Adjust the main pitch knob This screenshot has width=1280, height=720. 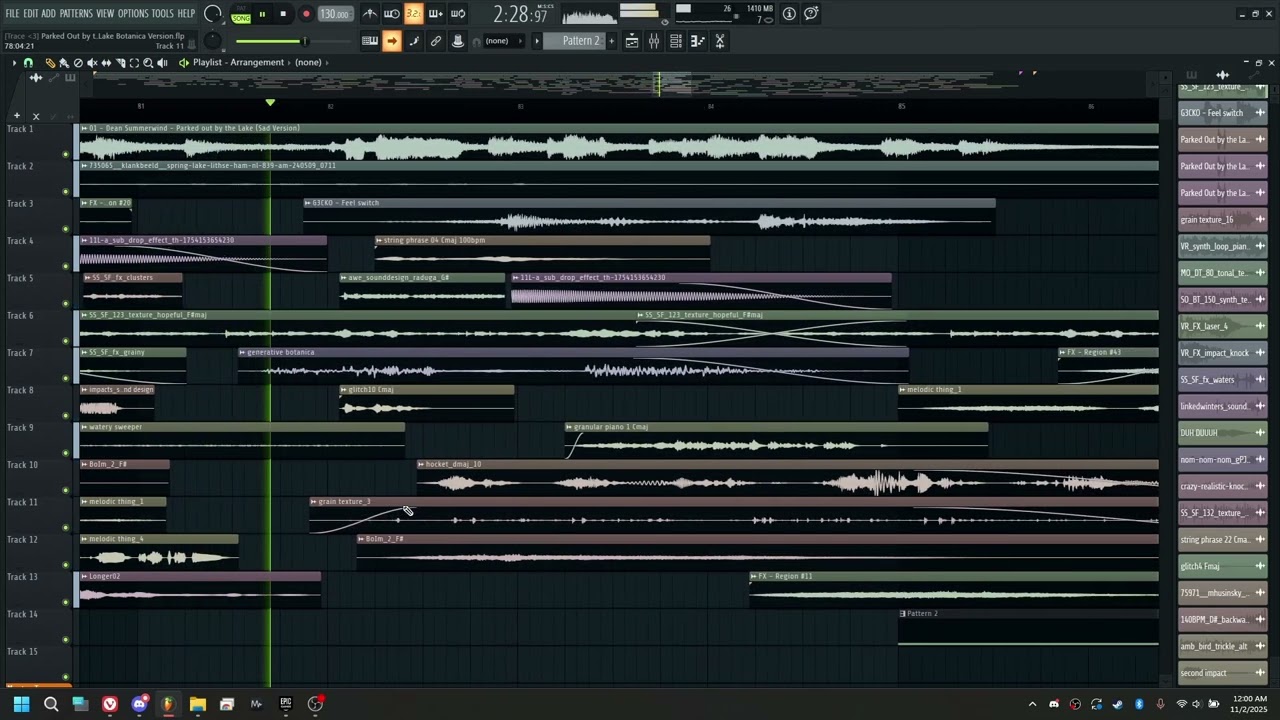click(x=212, y=41)
